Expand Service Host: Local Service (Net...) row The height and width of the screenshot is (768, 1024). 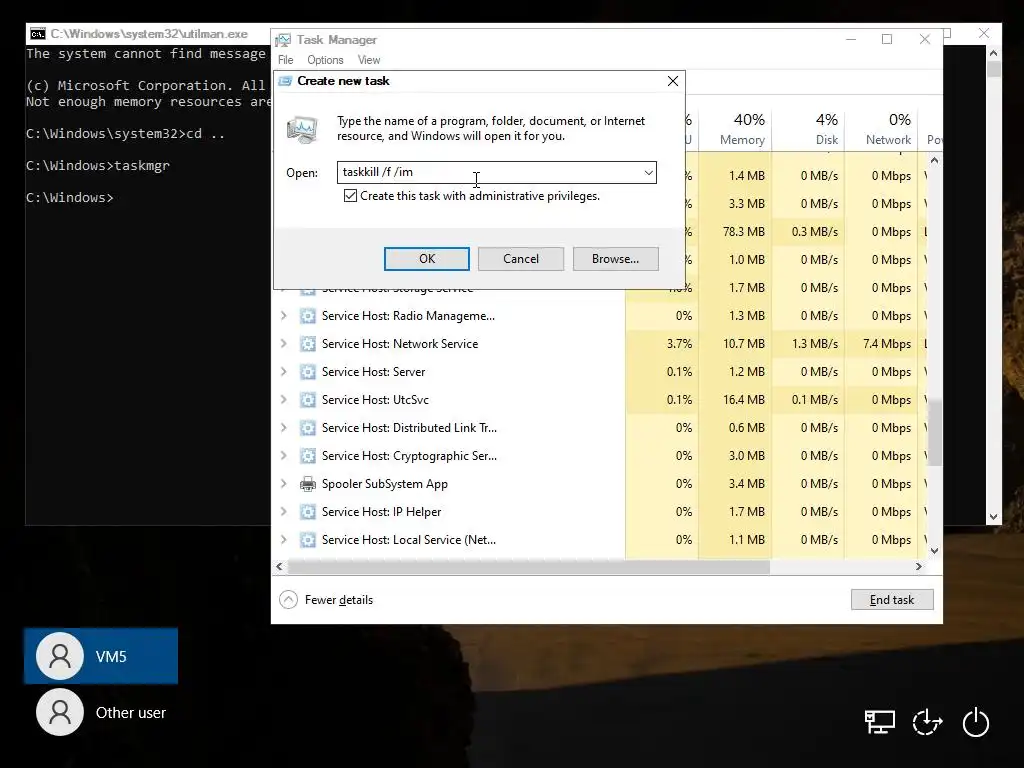283,540
